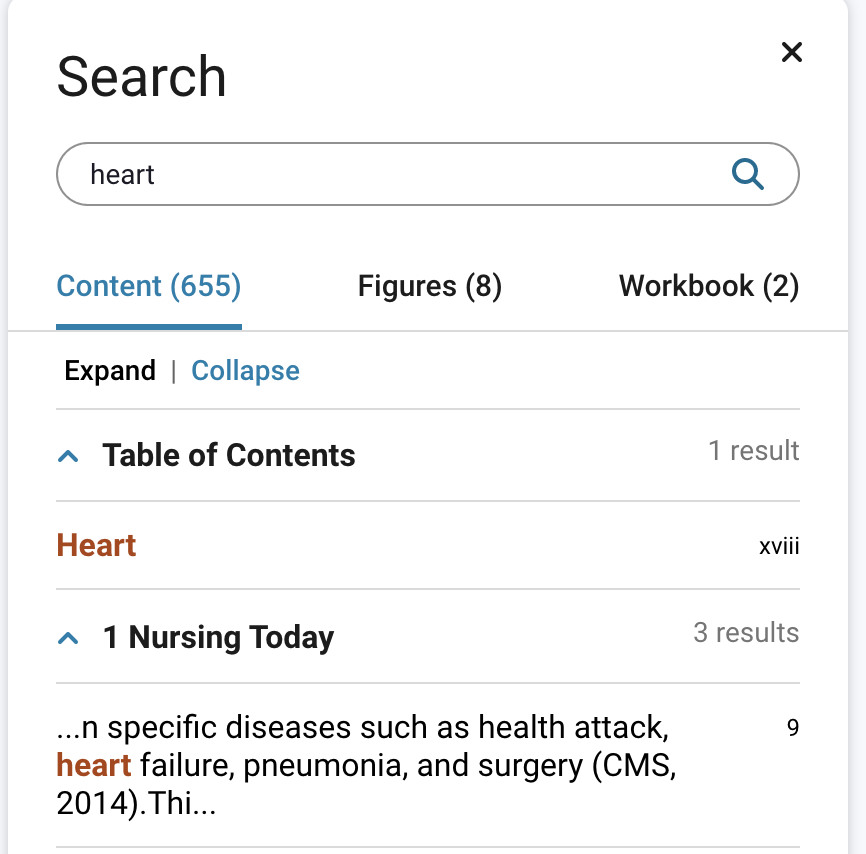This screenshot has width=866, height=854.
Task: Select the Content tab
Action: 148,286
